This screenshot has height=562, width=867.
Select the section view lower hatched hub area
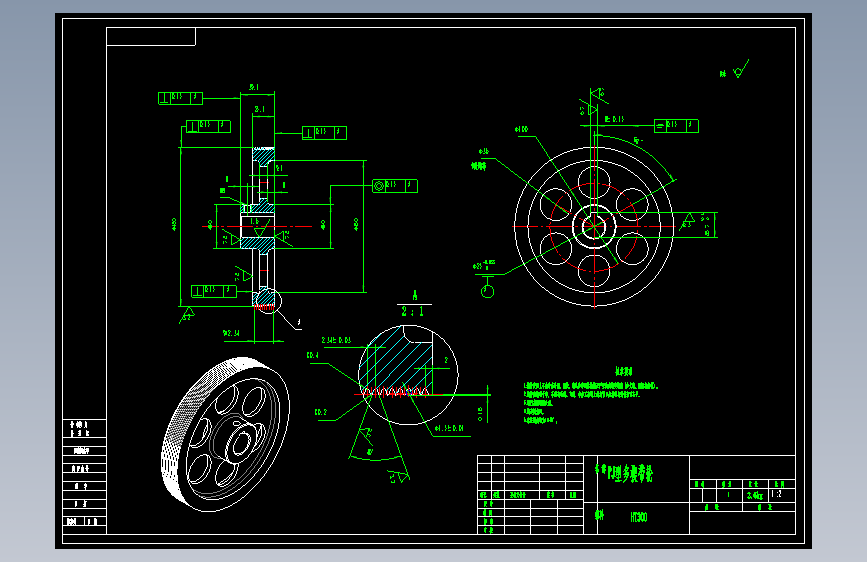coord(258,243)
